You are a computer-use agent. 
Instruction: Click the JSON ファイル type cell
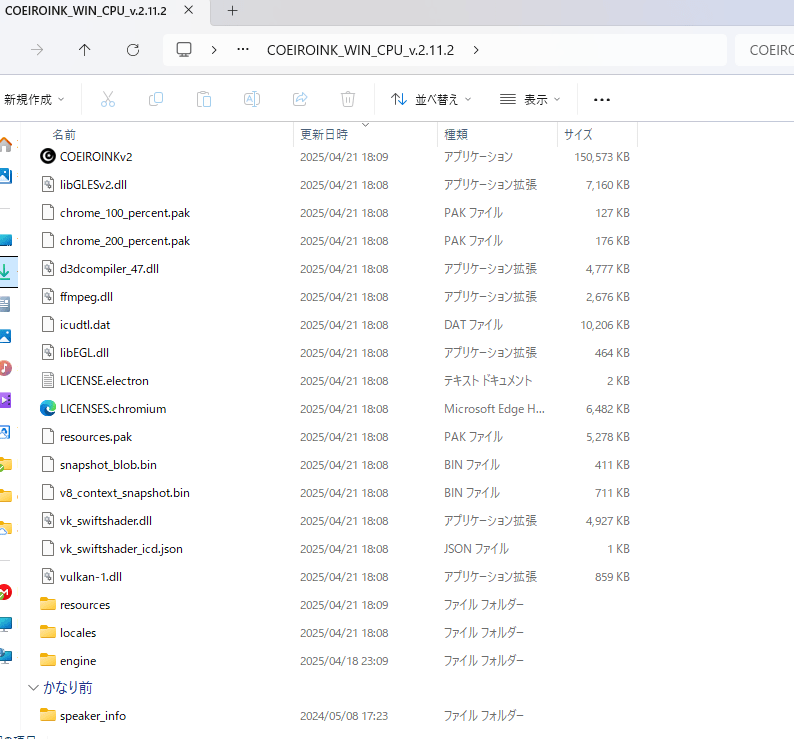point(477,549)
